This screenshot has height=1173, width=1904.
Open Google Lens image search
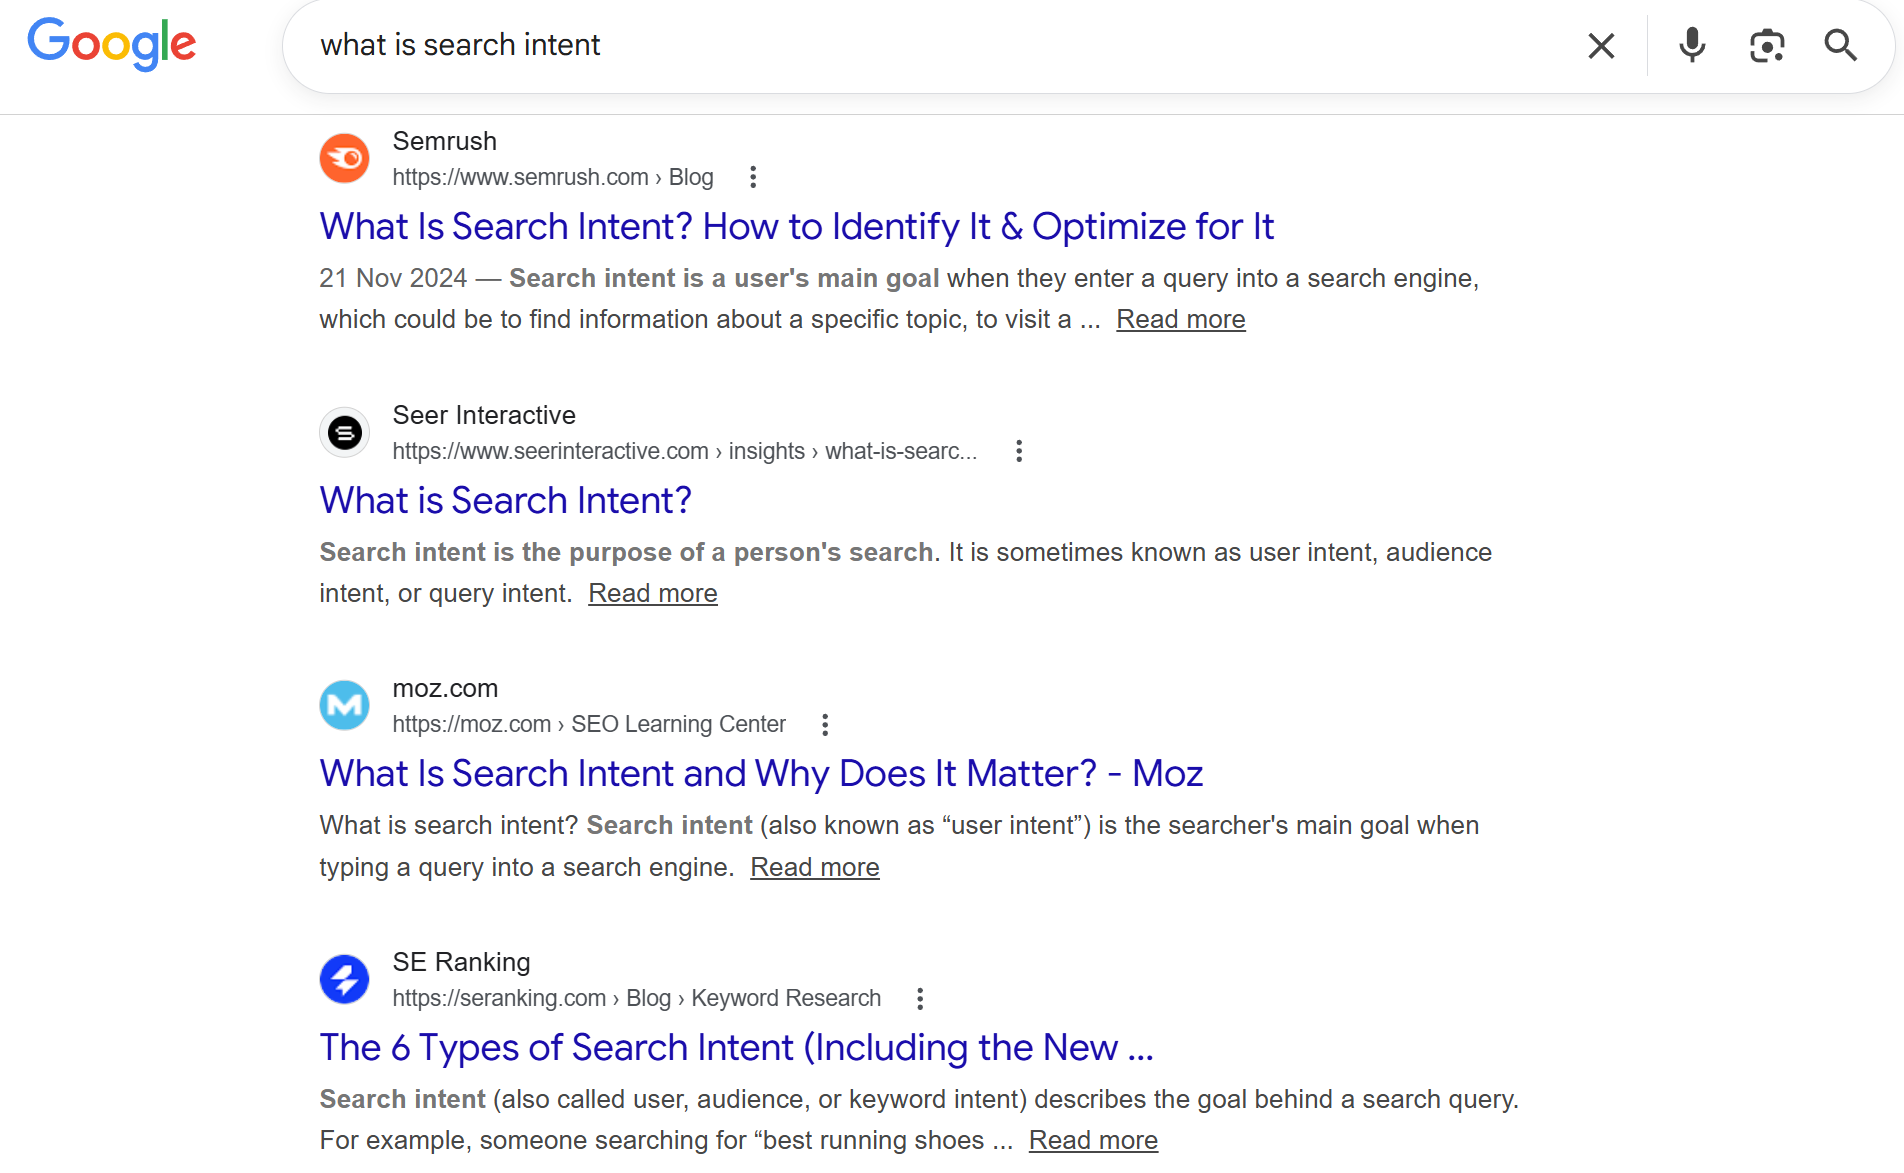tap(1766, 46)
